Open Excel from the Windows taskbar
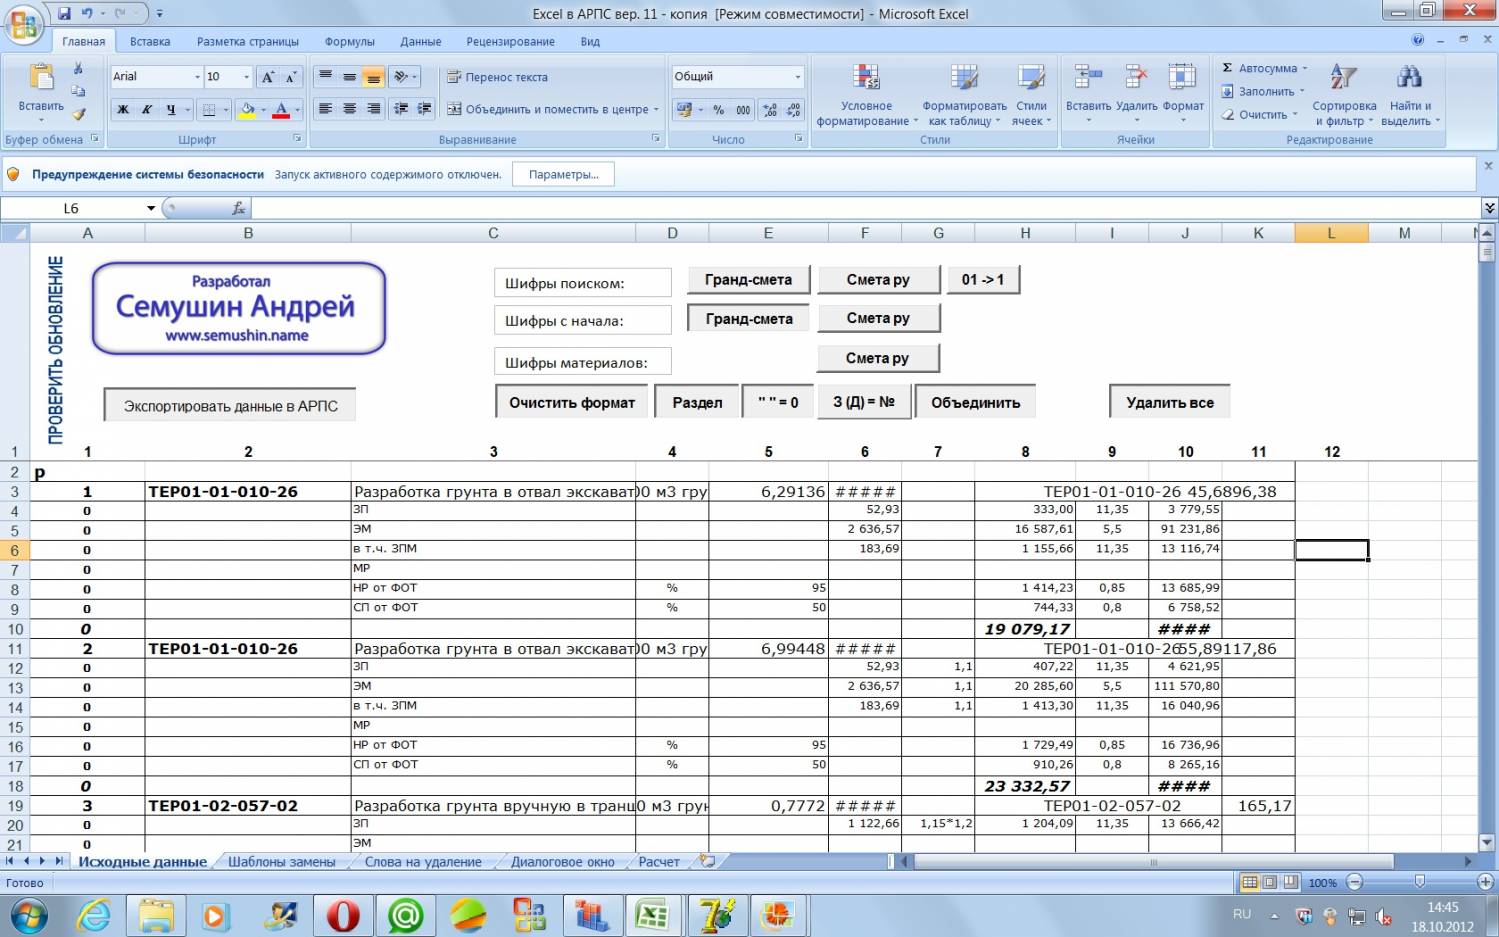 (653, 915)
